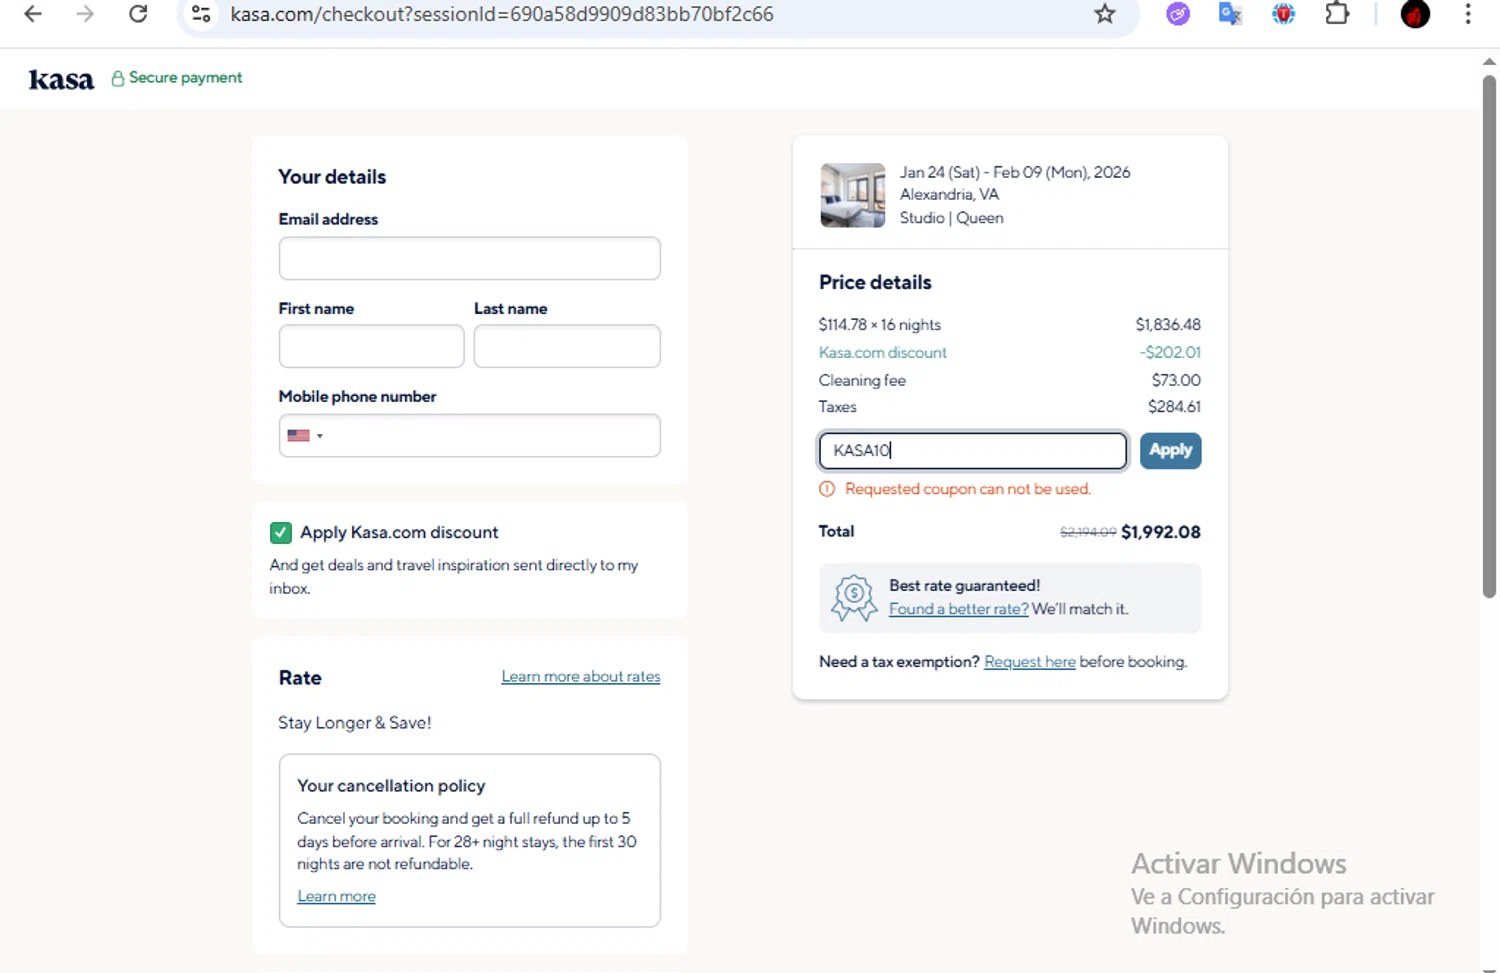The image size is (1500, 973).
Task: Focus the Last name field
Action: click(567, 346)
